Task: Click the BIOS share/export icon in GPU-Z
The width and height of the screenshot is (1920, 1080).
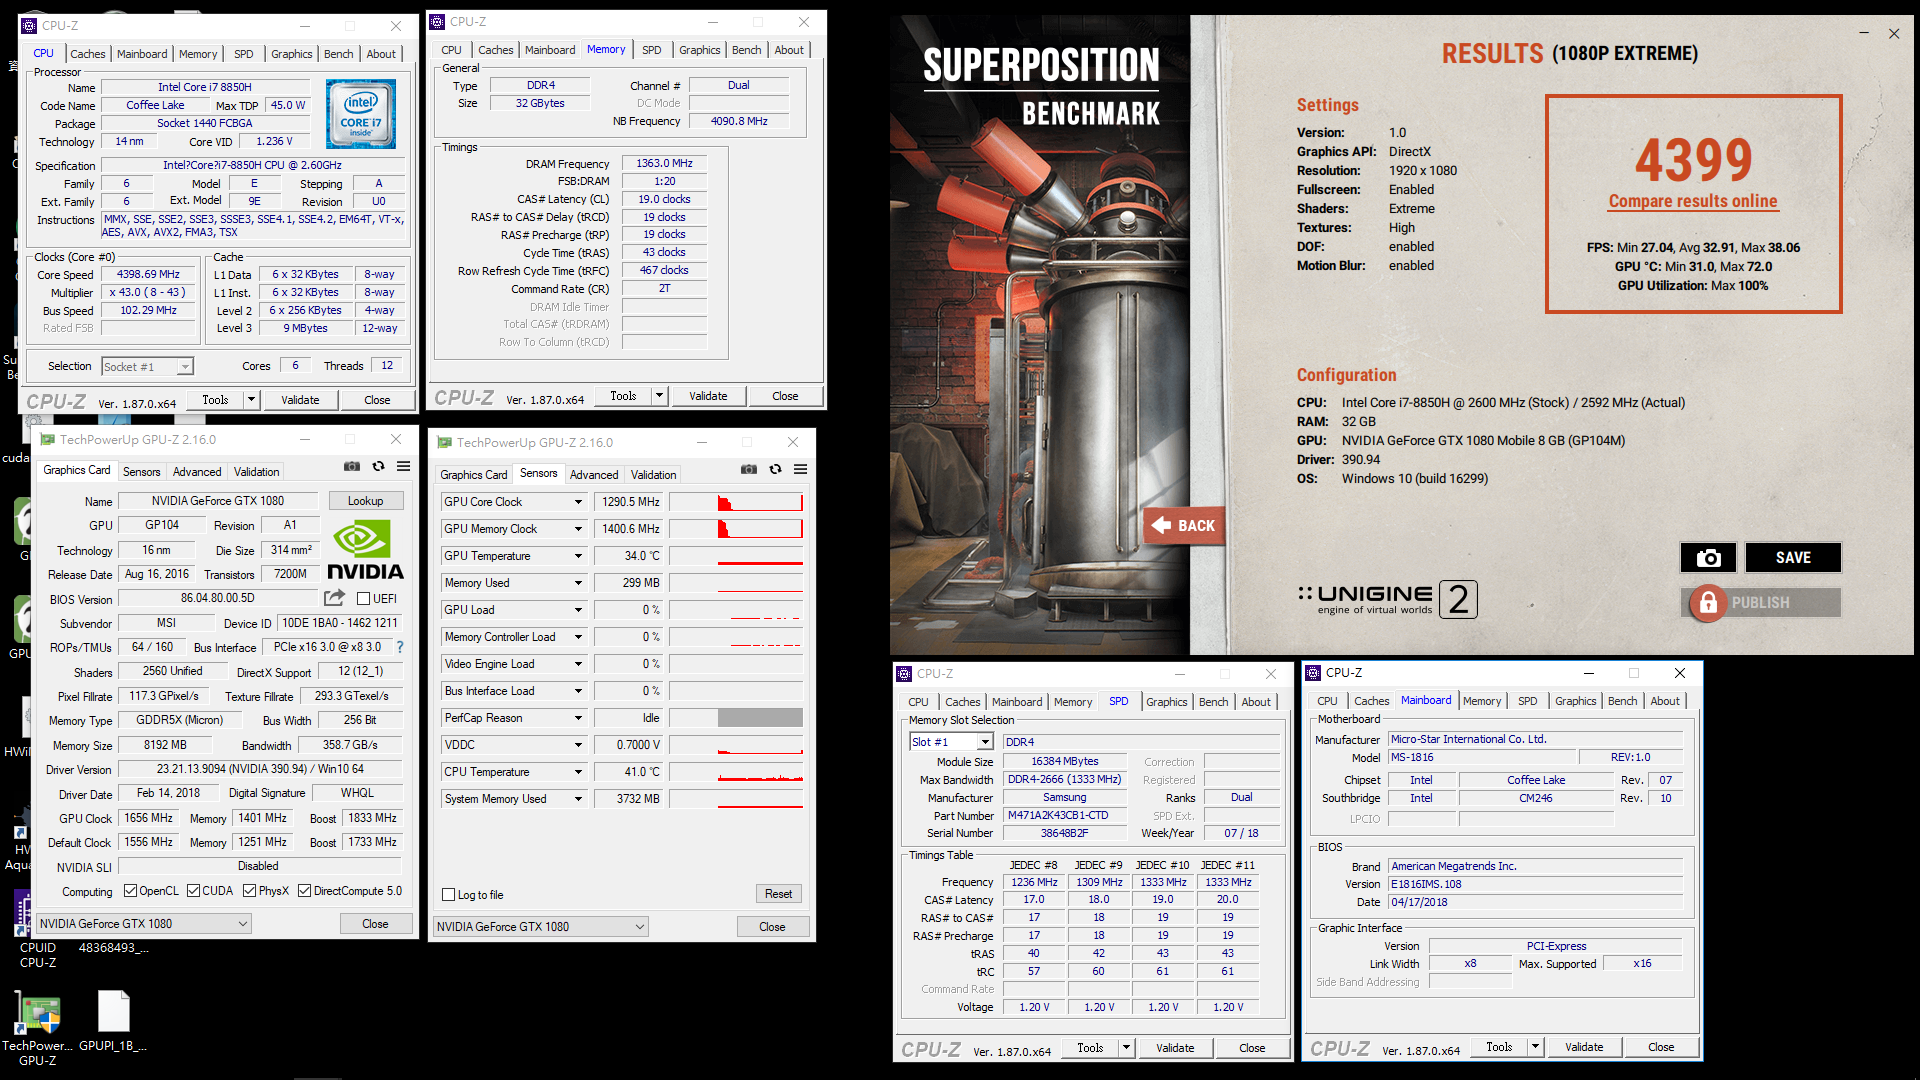Action: (334, 598)
